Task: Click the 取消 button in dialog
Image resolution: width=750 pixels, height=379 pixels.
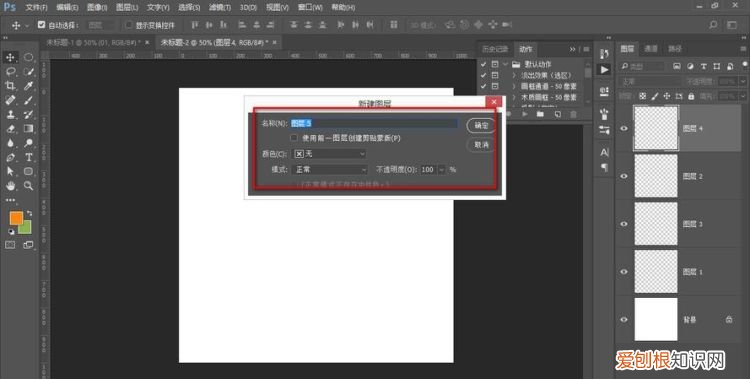Action: point(481,145)
